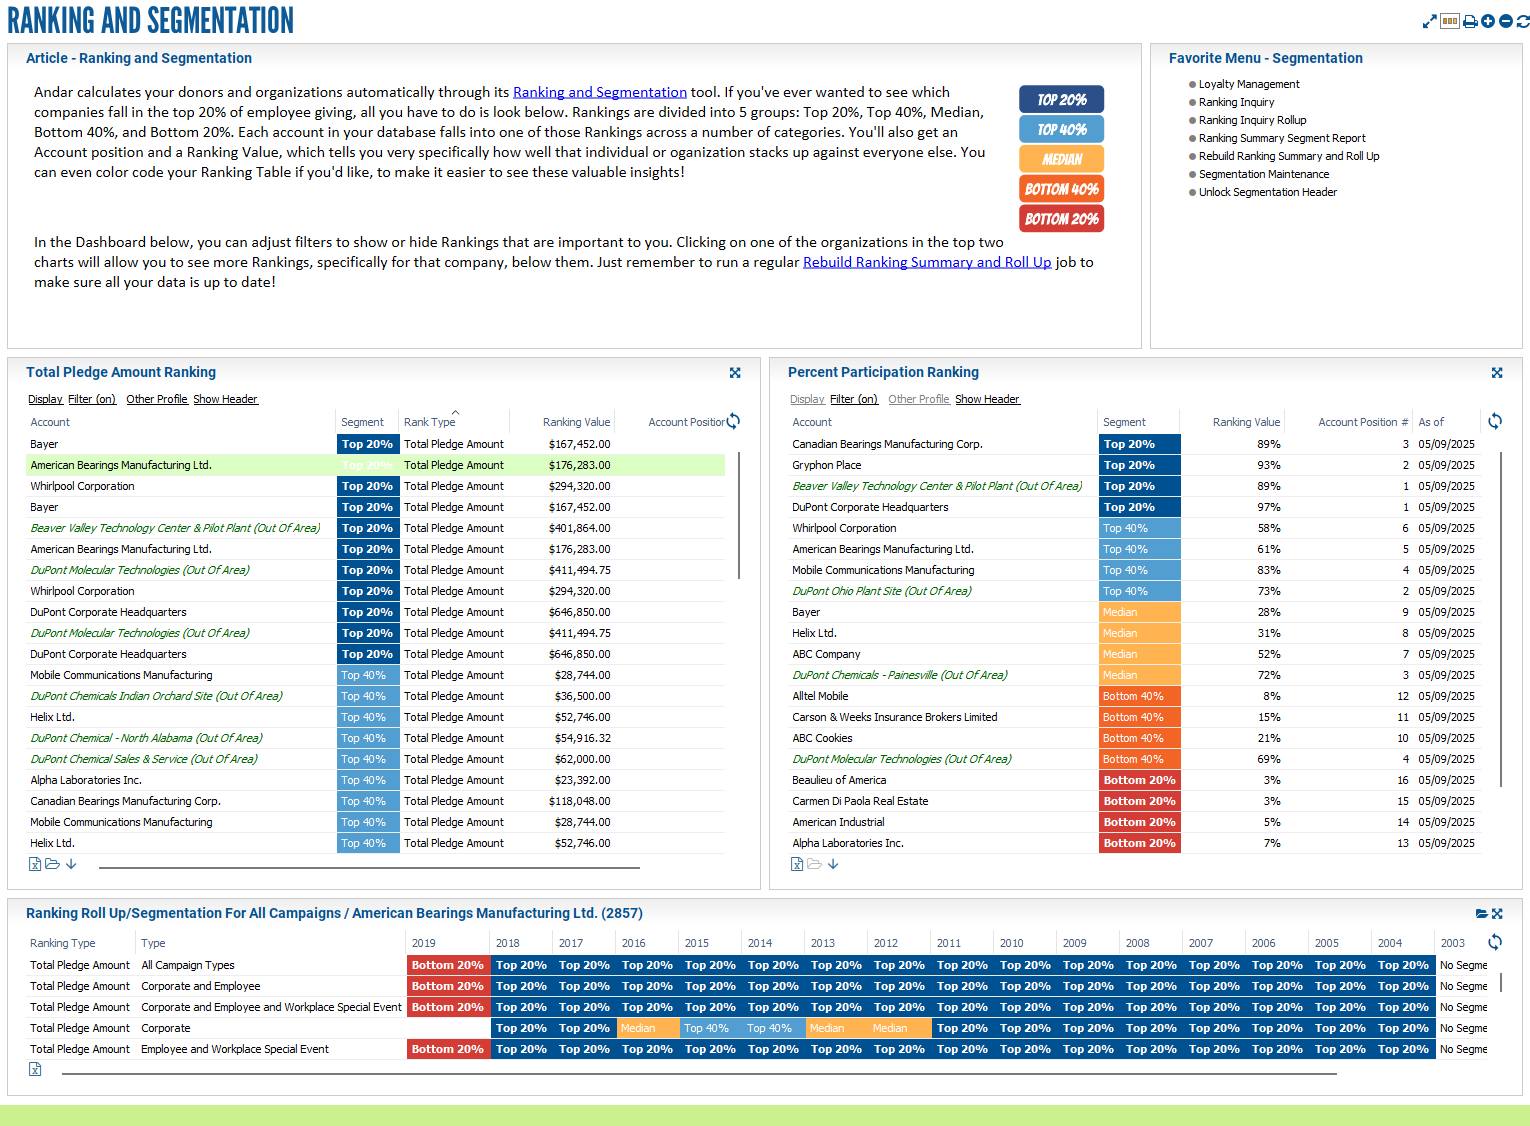This screenshot has height=1126, width=1530.
Task: Refresh the Total Pledge Amount Ranking grid
Action: pos(733,421)
